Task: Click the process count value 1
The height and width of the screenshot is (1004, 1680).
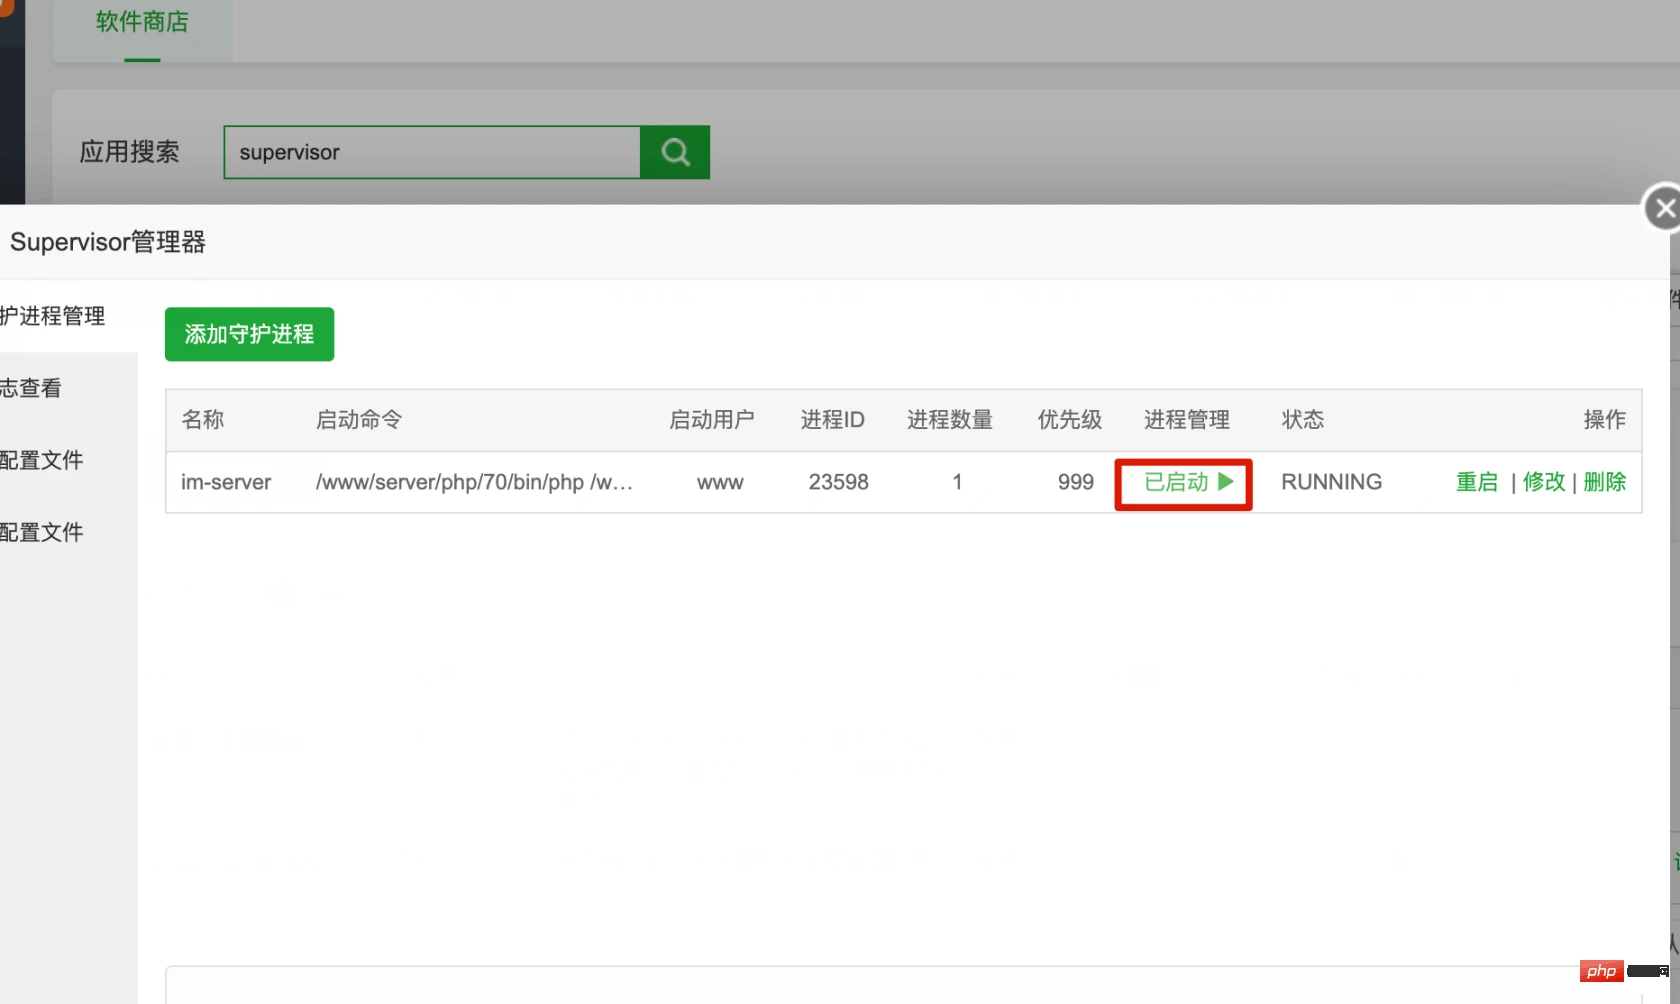Action: point(957,482)
